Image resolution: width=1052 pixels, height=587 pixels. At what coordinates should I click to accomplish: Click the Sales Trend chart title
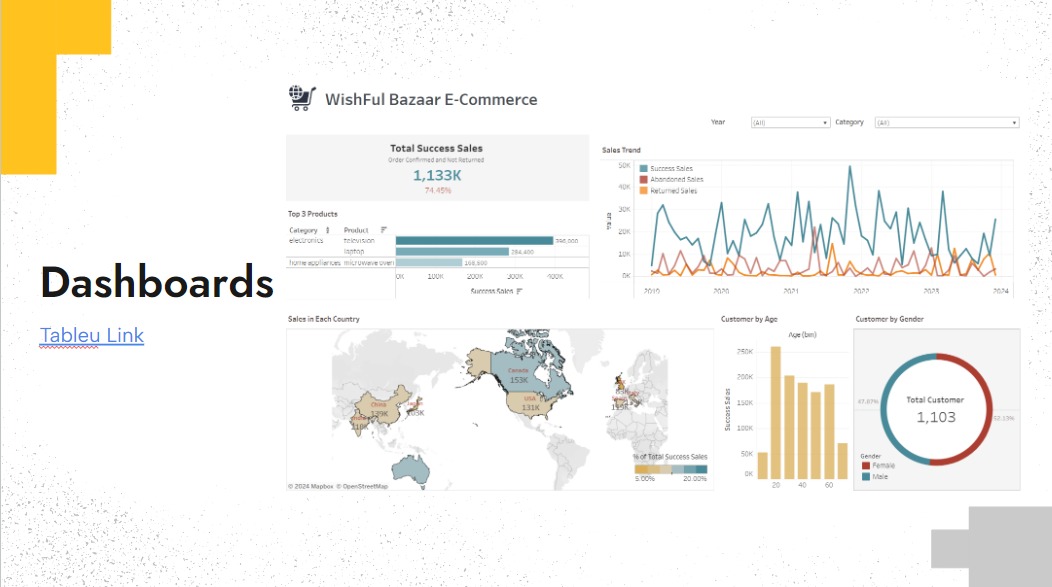pos(621,150)
